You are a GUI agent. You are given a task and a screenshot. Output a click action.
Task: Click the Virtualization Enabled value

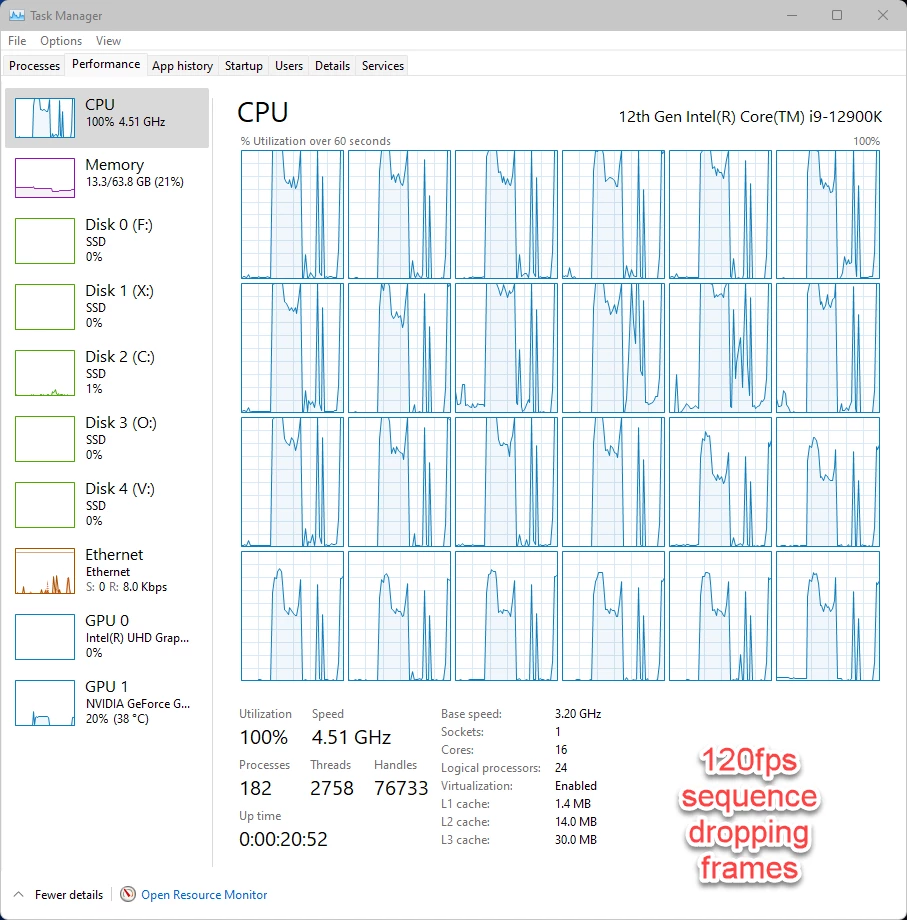tap(576, 786)
